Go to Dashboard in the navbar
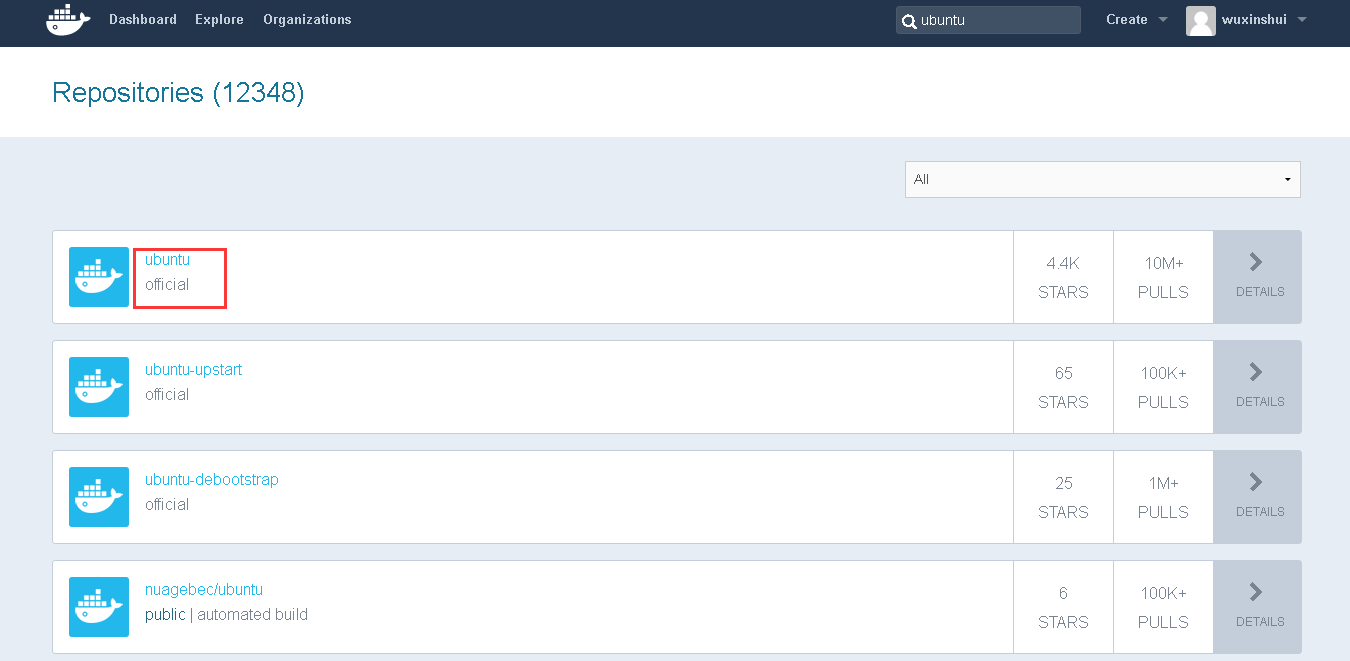The width and height of the screenshot is (1350, 661). 143,19
